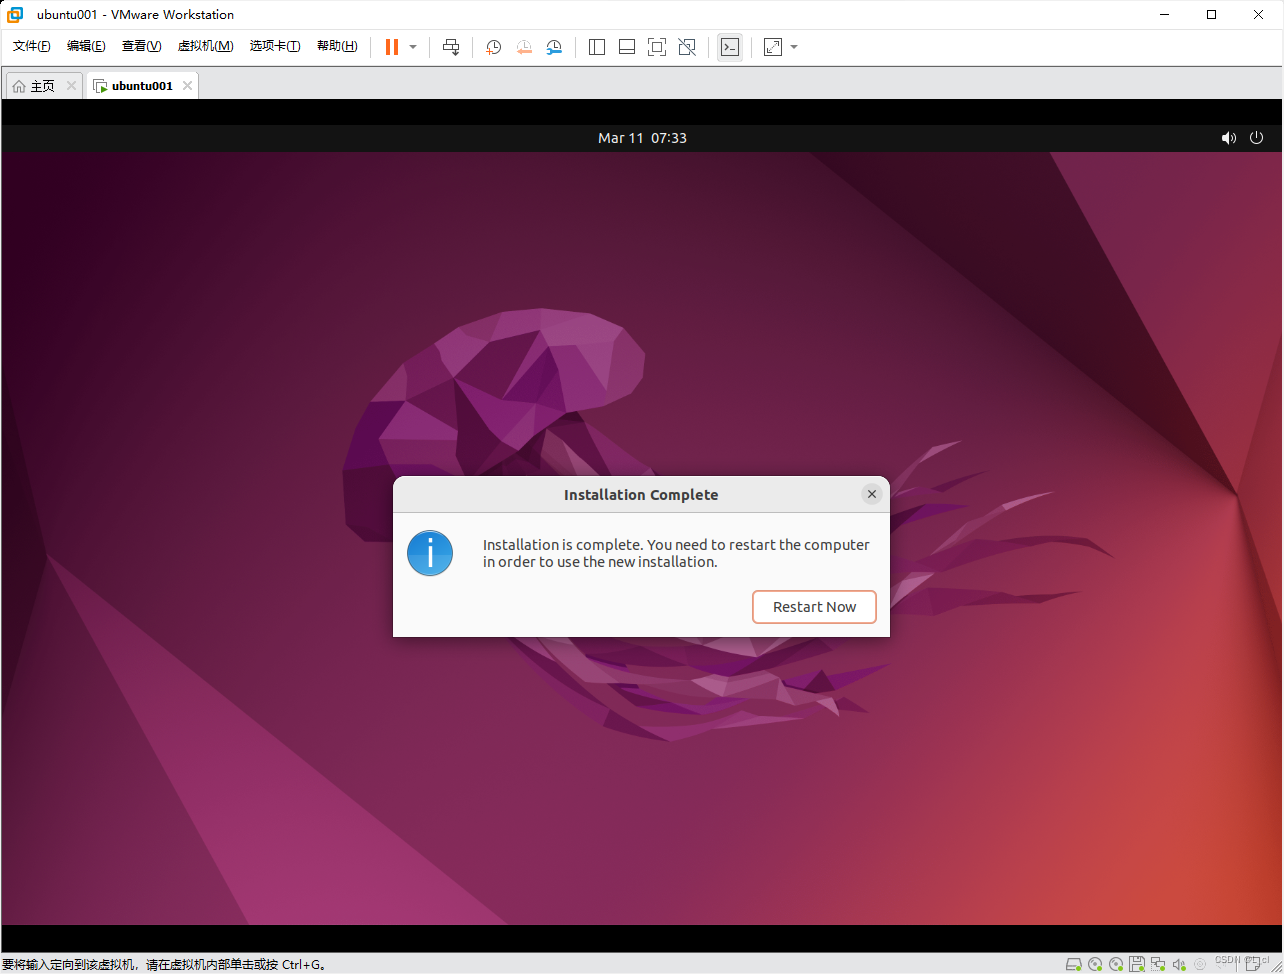Open the 文件(F) menu
The image size is (1284, 974).
[32, 46]
